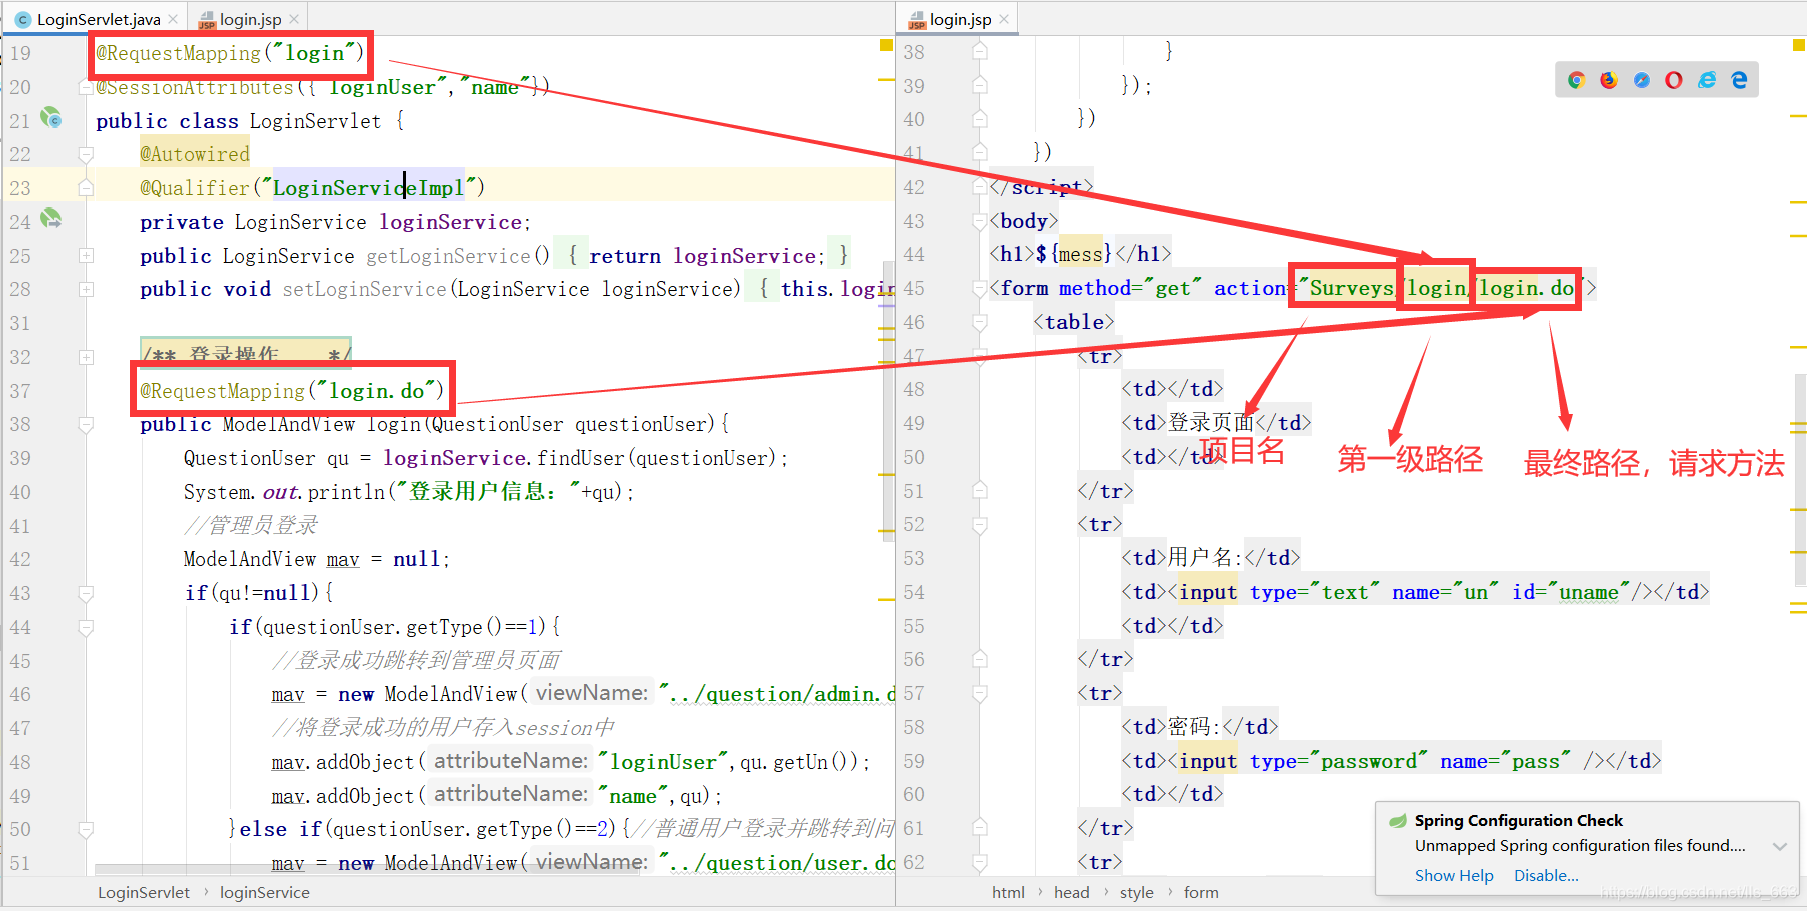Click ${mess} expression in h1
Screen dimensions: 1807x911
(1074, 254)
